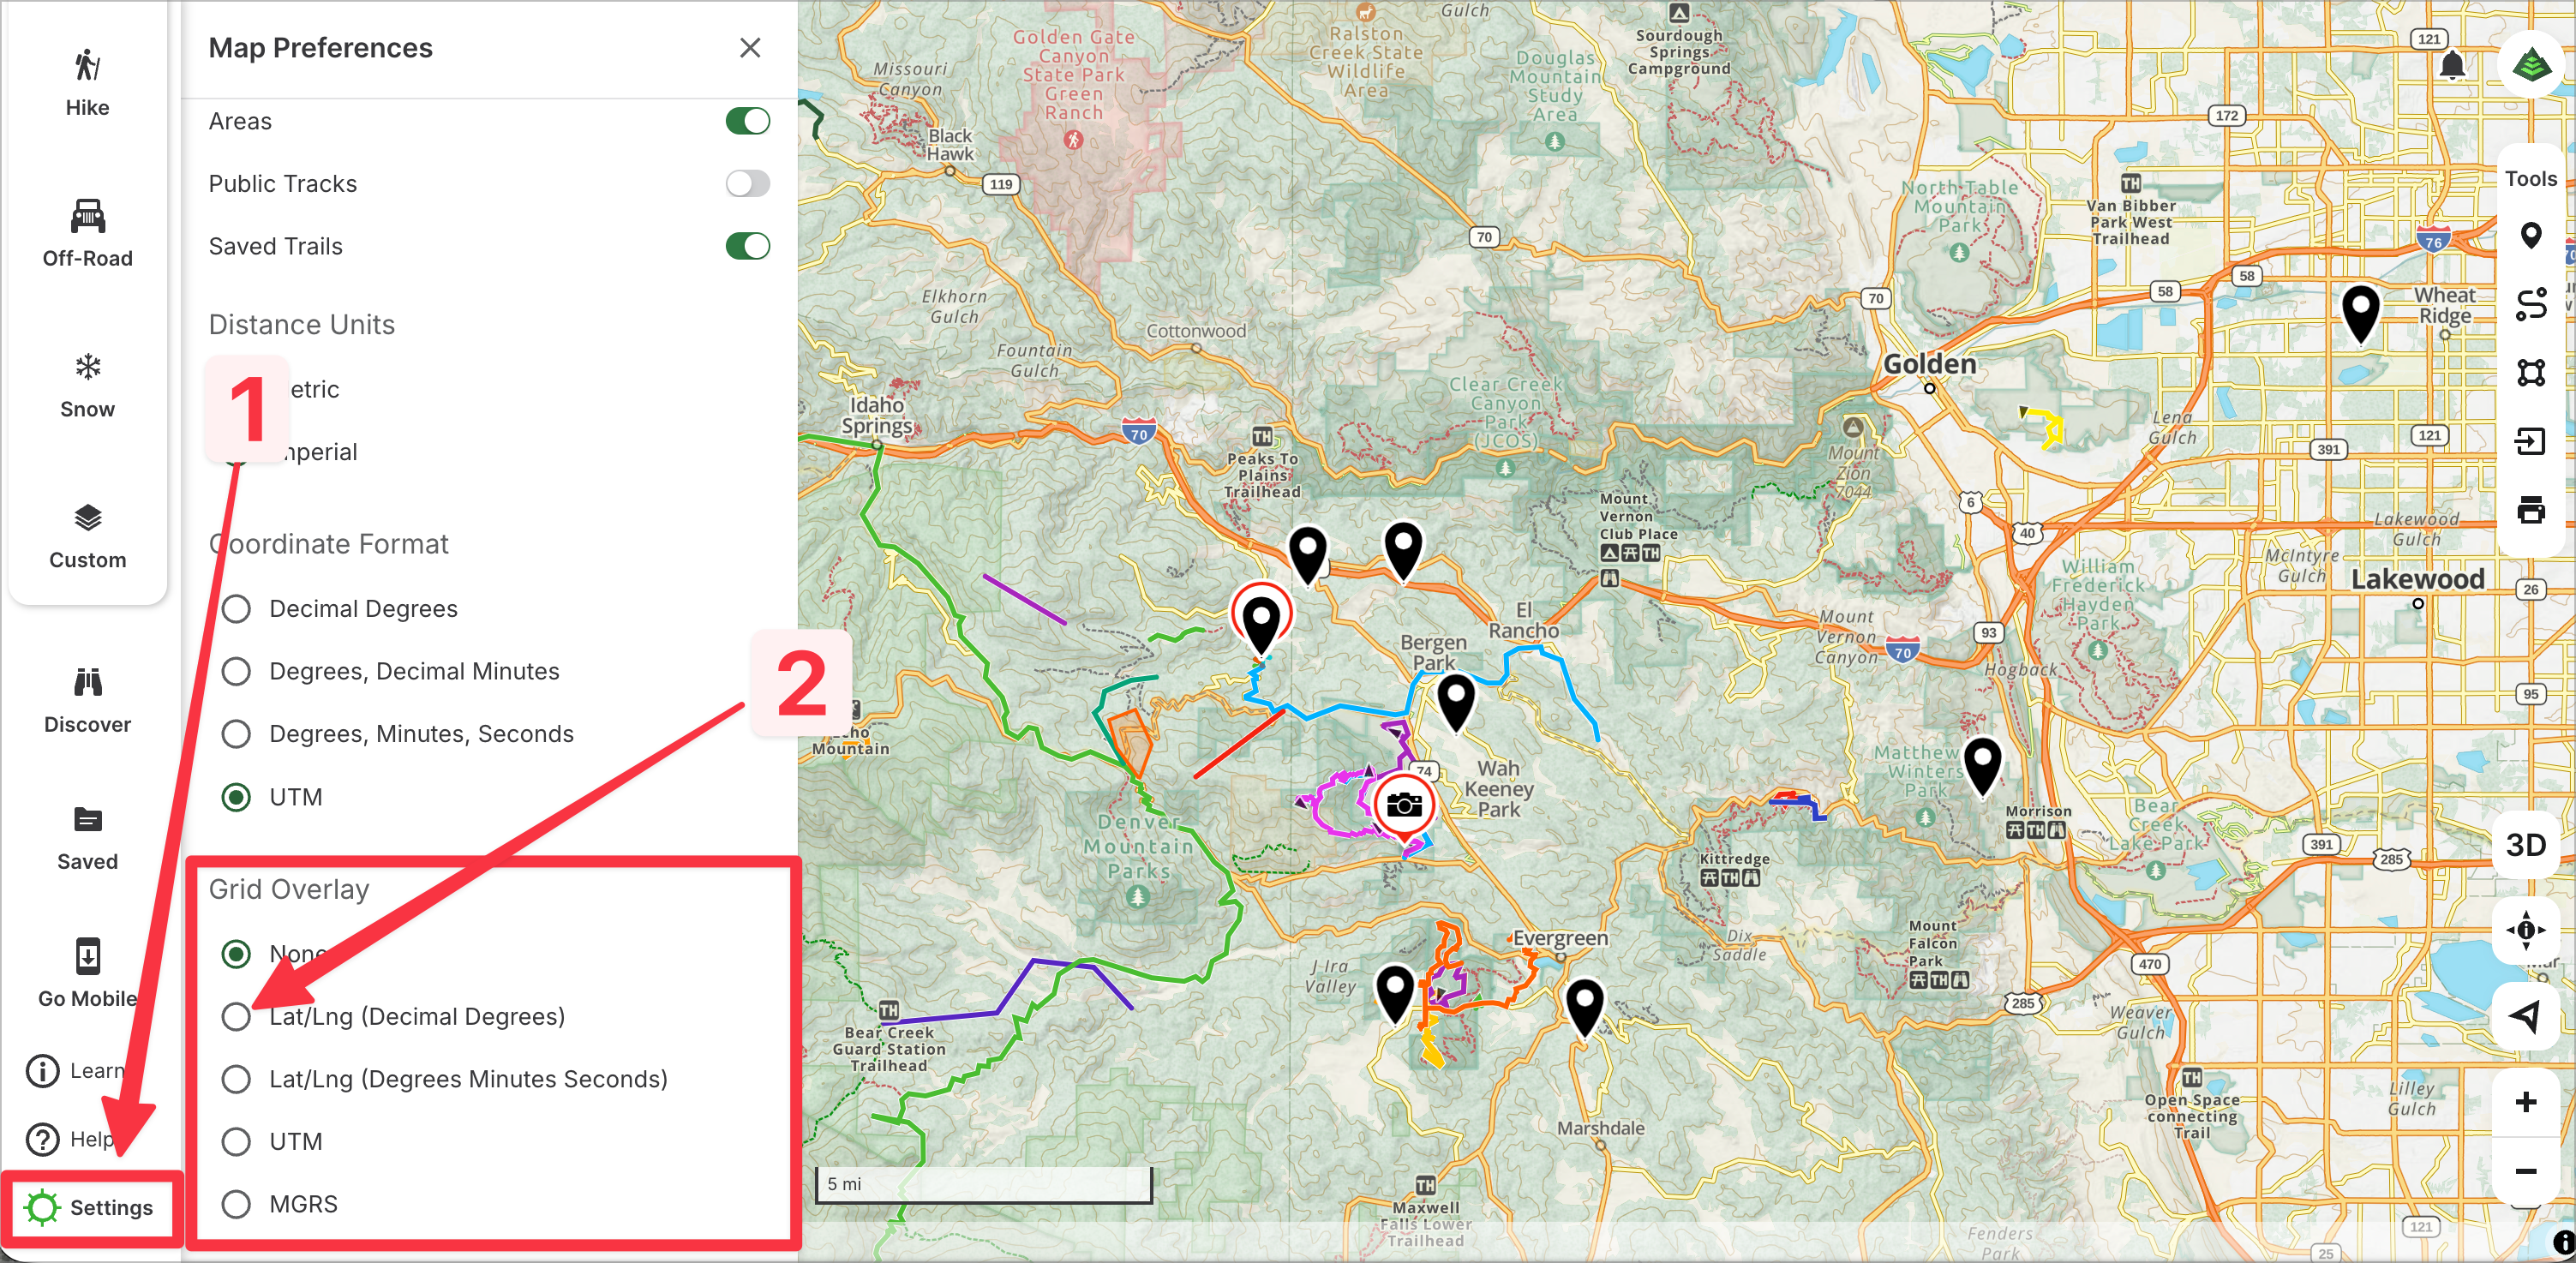Turn off the Areas toggle
Image resolution: width=2576 pixels, height=1263 pixels.
(x=747, y=121)
